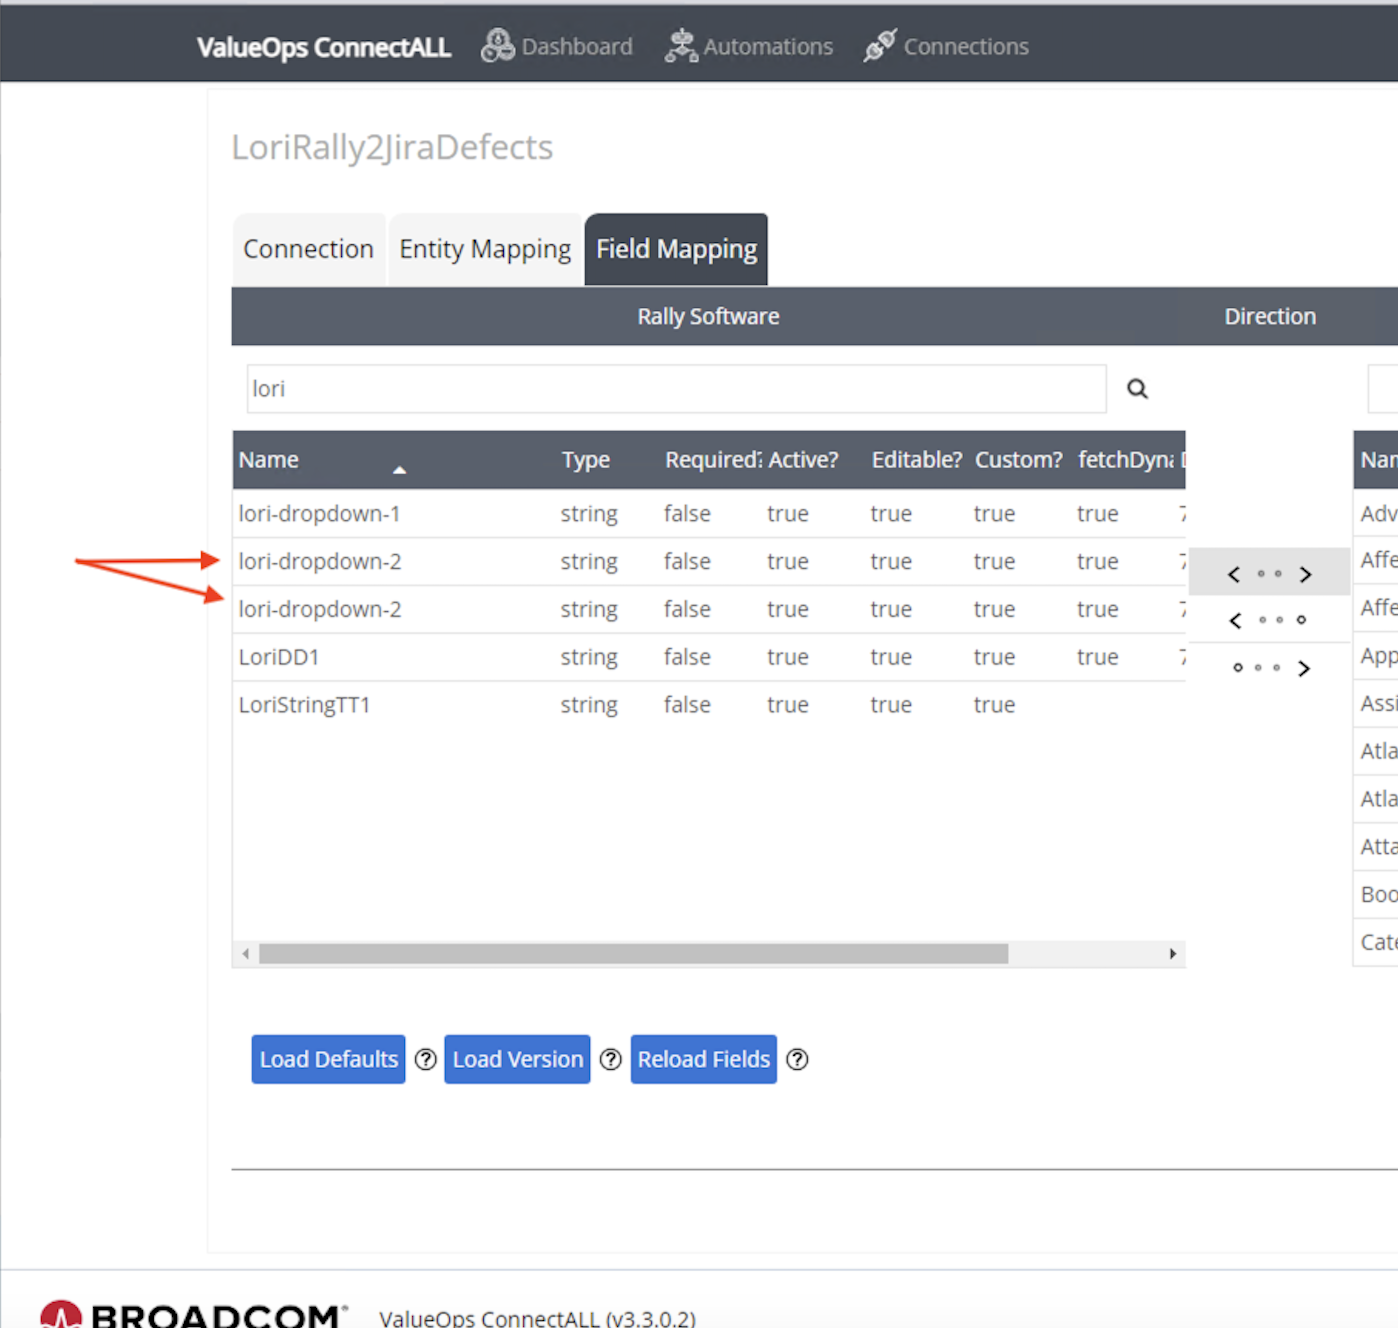Open Automations from the robot icon
The image size is (1398, 1328).
point(681,46)
